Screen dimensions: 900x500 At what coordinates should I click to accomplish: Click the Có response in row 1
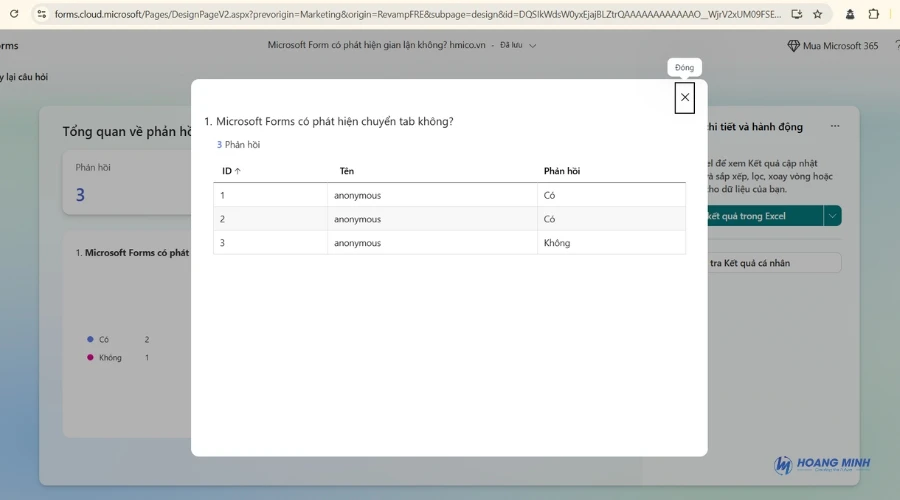tap(549, 195)
